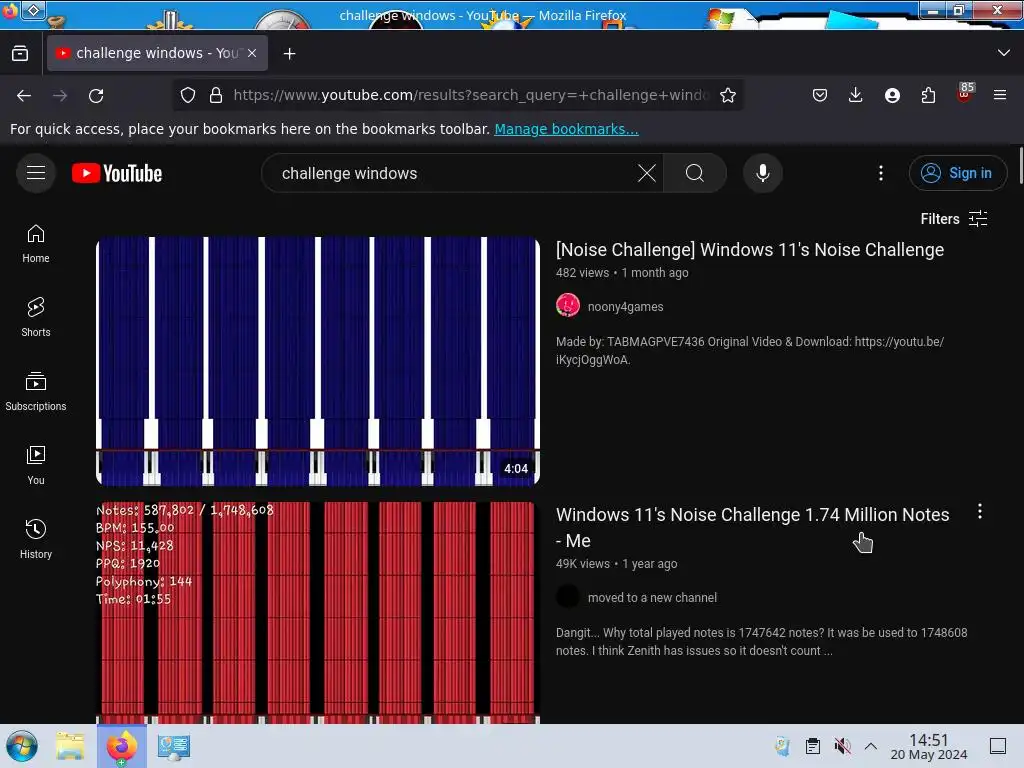Image resolution: width=1024 pixels, height=768 pixels.
Task: Visit noony4games channel
Action: [x=625, y=307]
